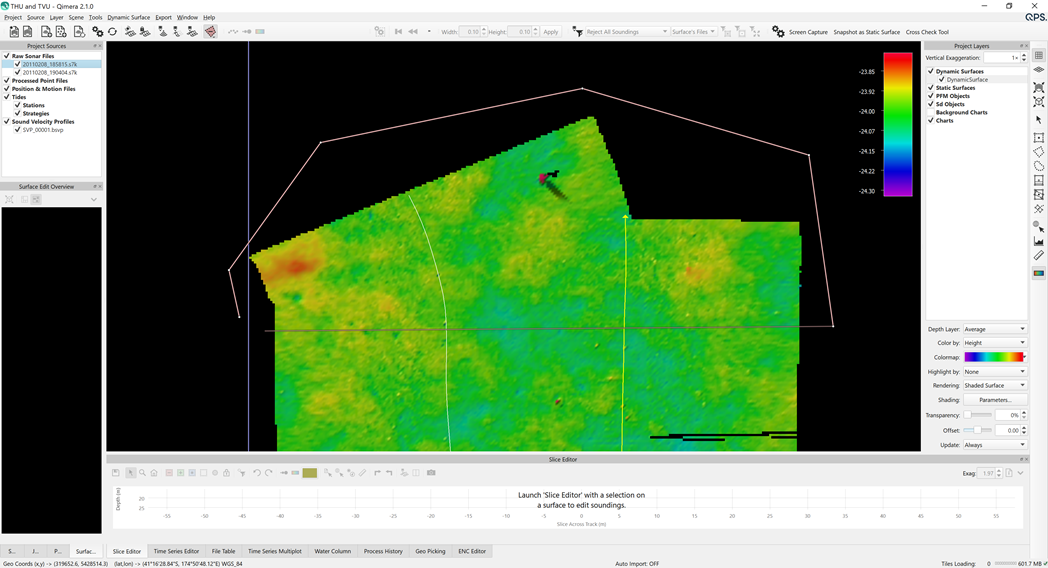
Task: Open the Dynamic Surface menu
Action: [128, 17]
